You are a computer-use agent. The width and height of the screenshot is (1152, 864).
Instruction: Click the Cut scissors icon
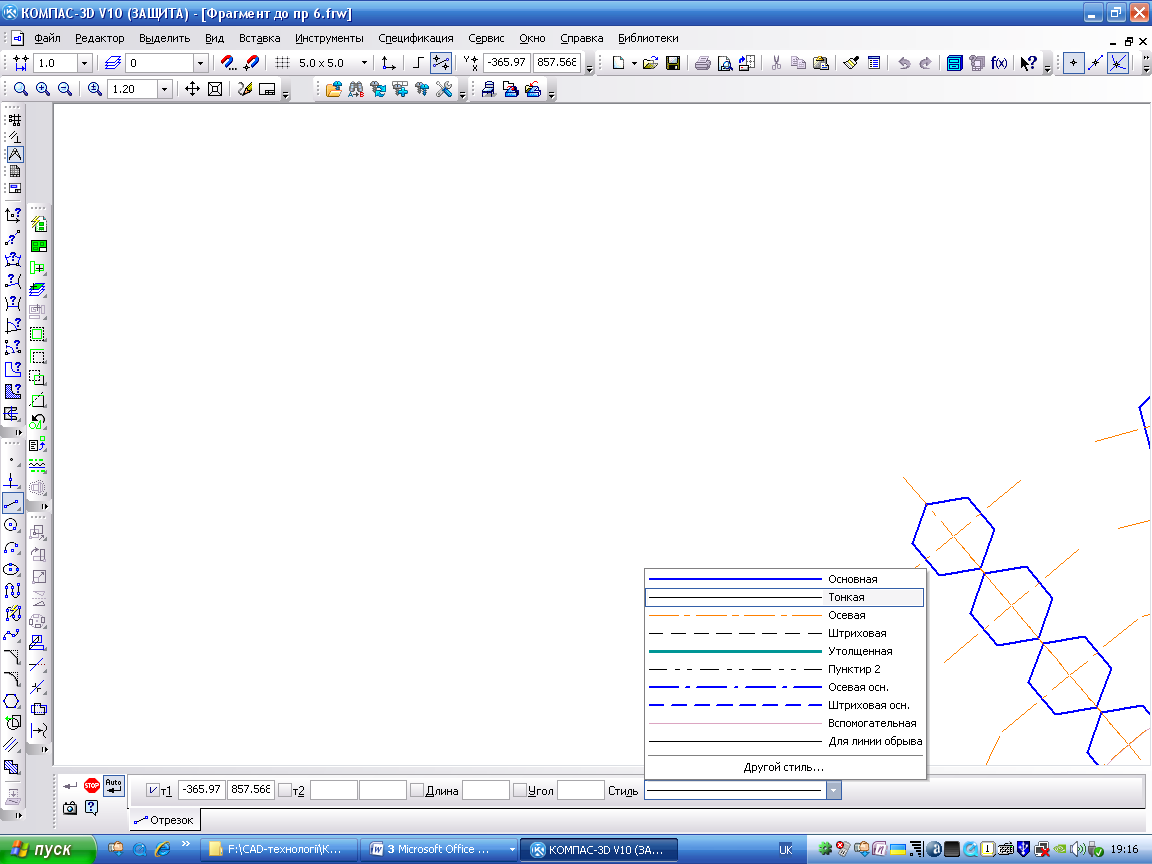coord(776,63)
